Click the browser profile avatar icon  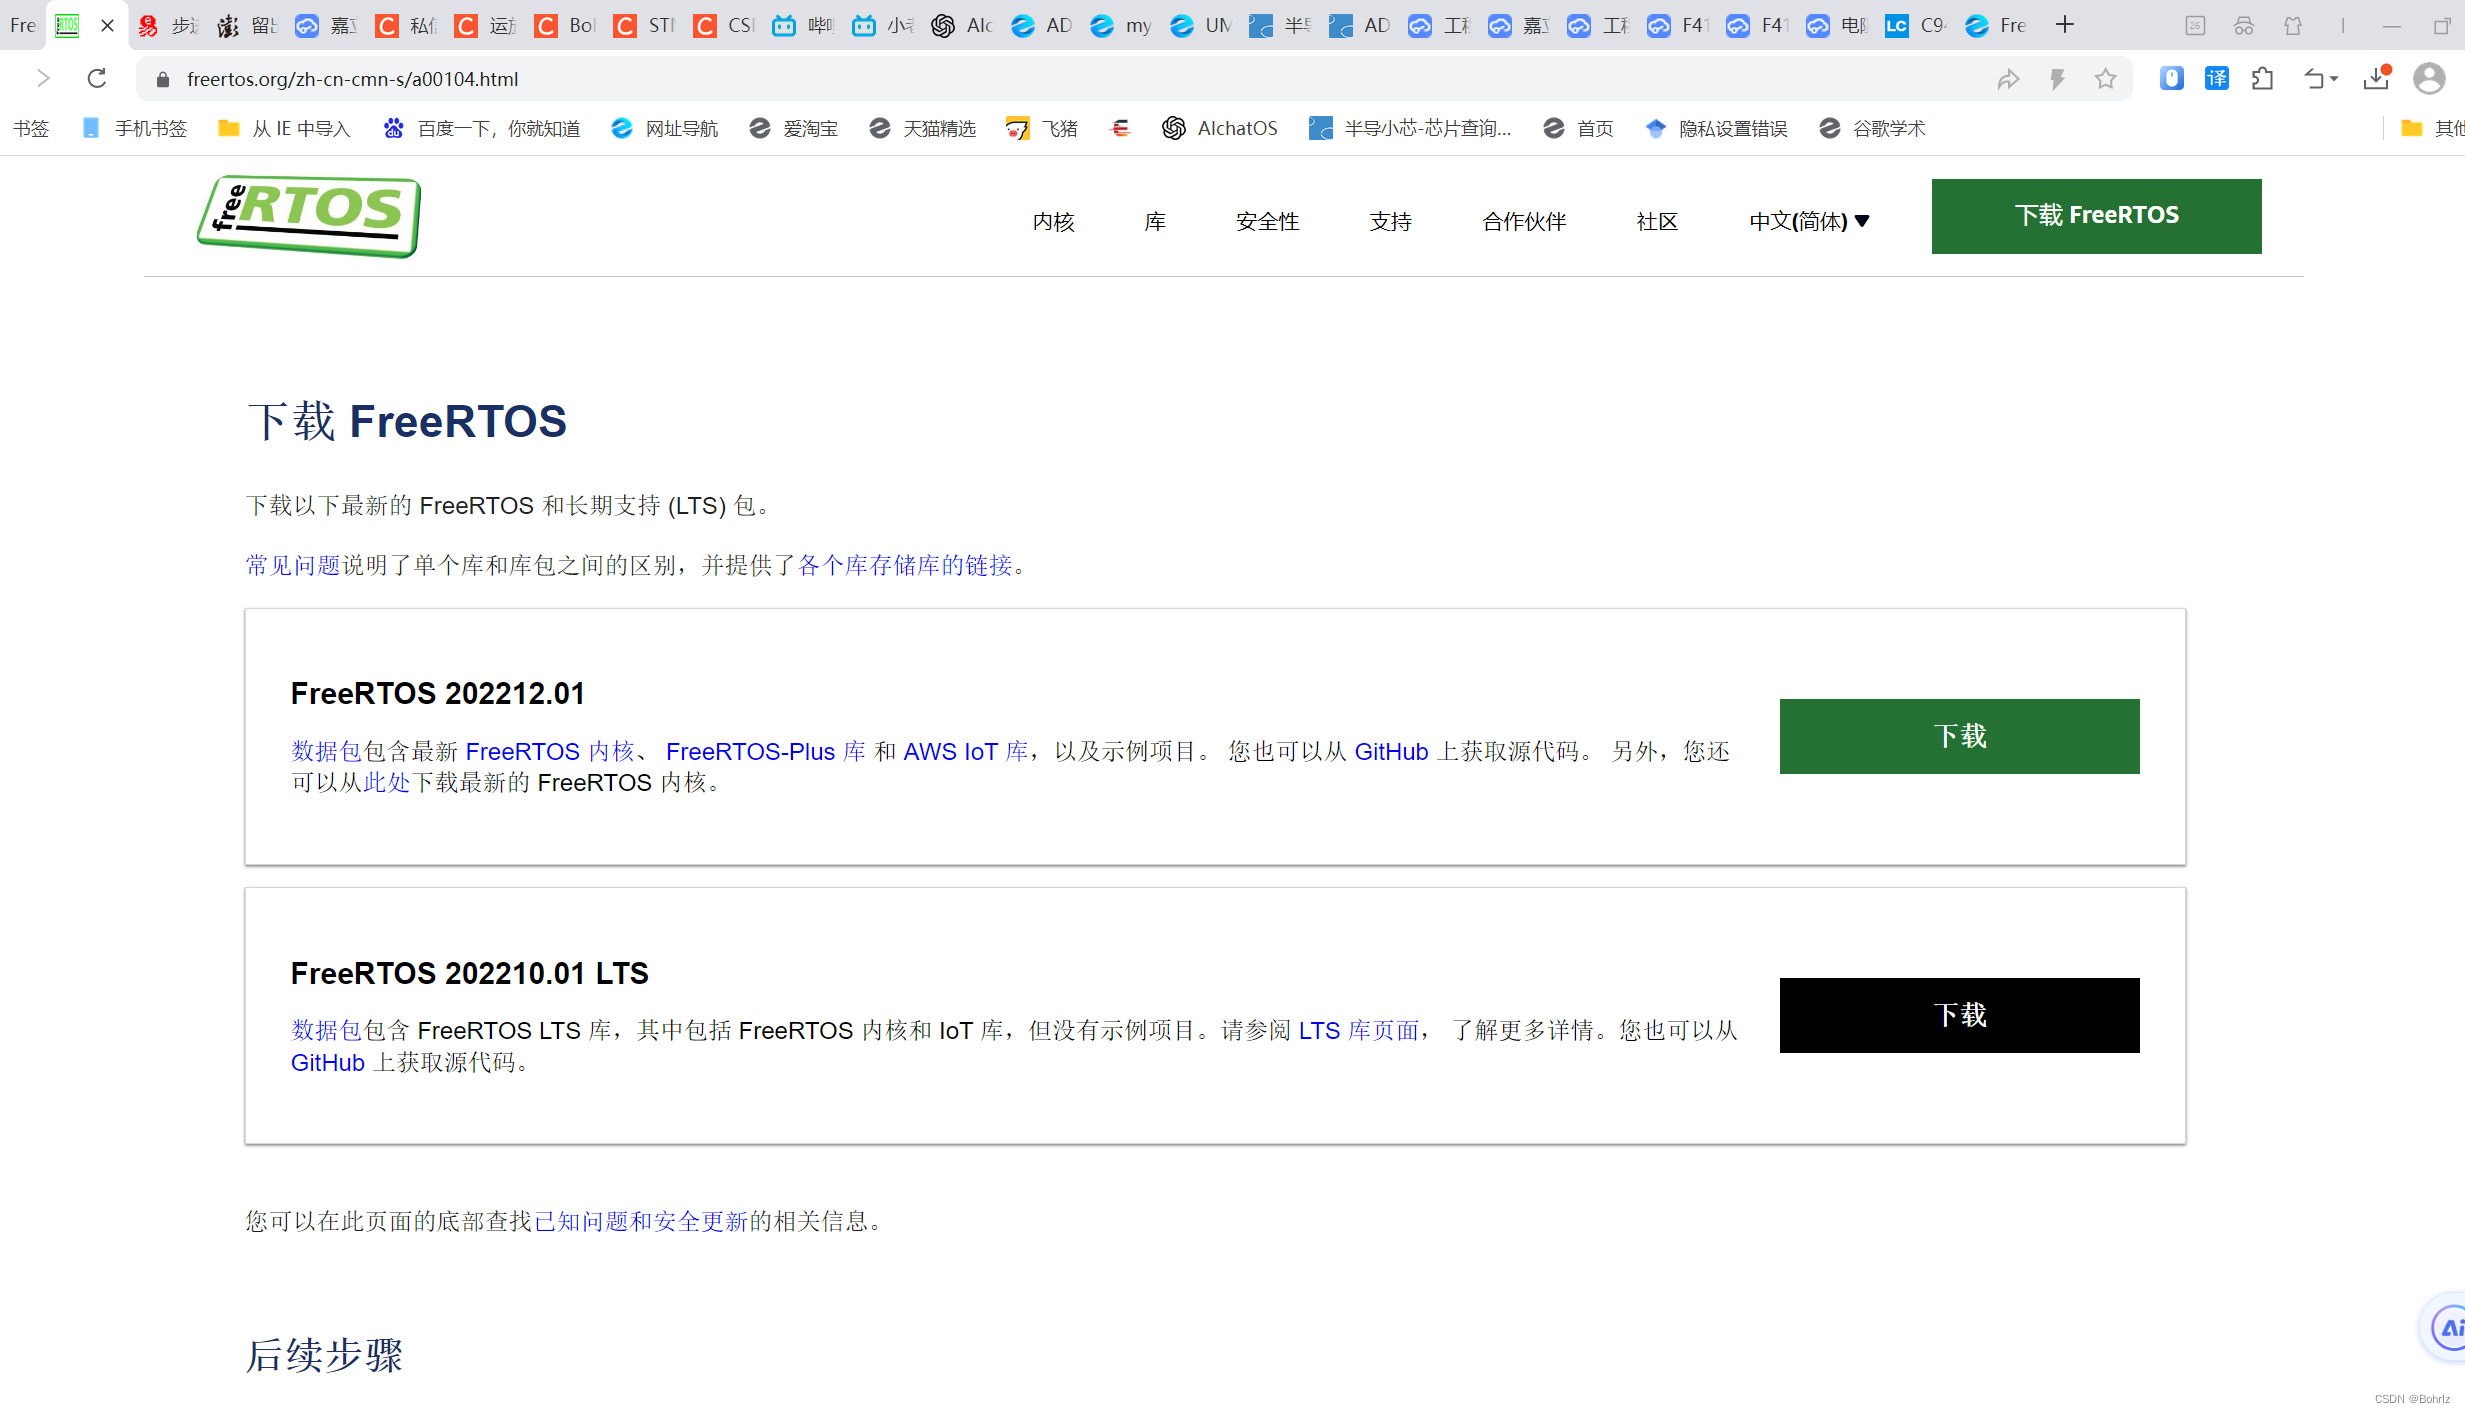pos(2430,78)
